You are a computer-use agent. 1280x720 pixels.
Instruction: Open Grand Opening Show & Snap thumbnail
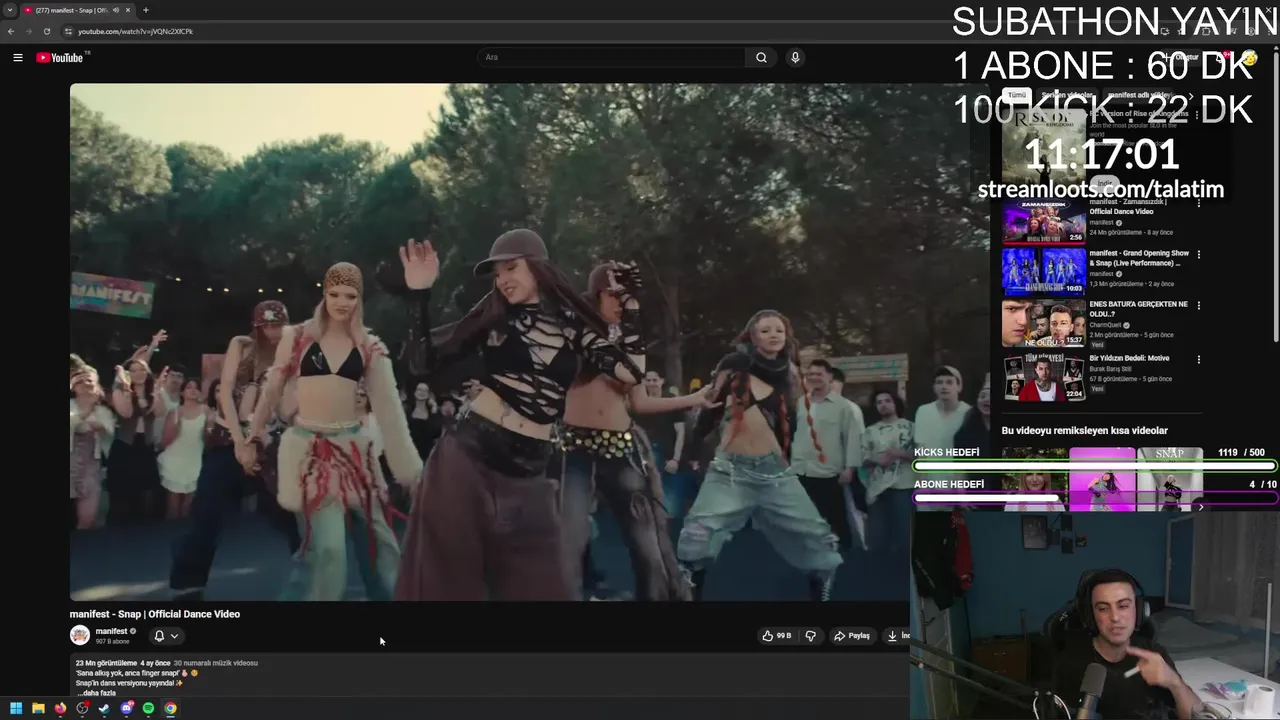(1044, 272)
